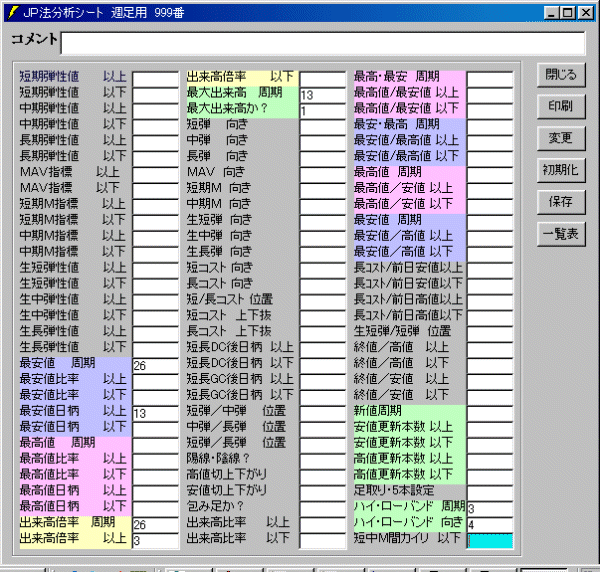Select the 生長弾 向き input field
This screenshot has height=572, width=600.
coord(323,254)
